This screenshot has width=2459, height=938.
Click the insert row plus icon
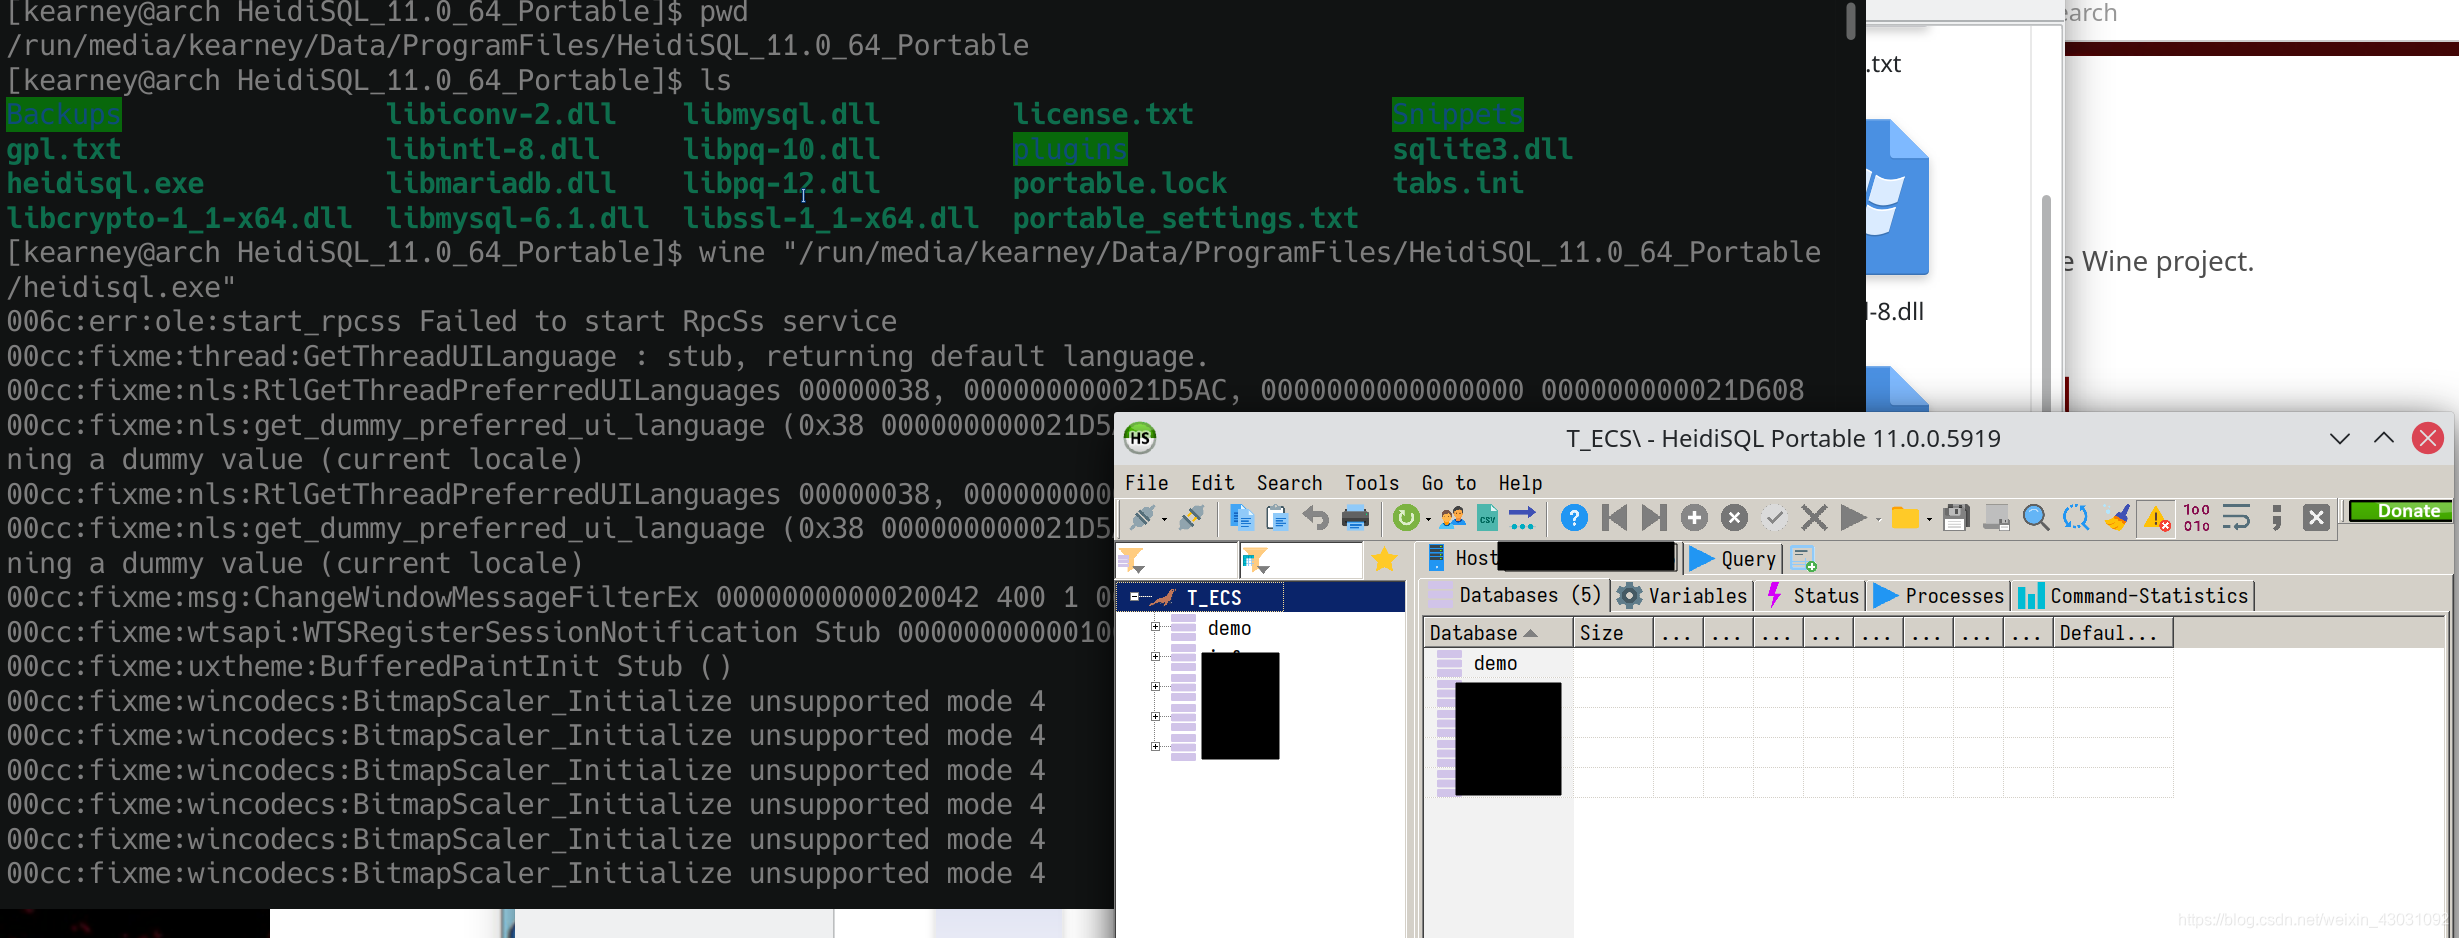click(x=1694, y=517)
